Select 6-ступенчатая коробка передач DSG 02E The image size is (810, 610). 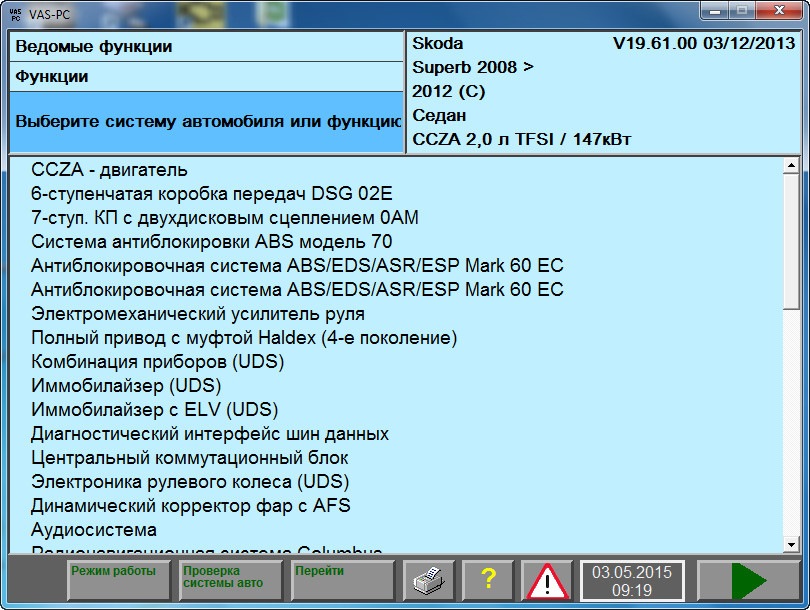pos(211,194)
